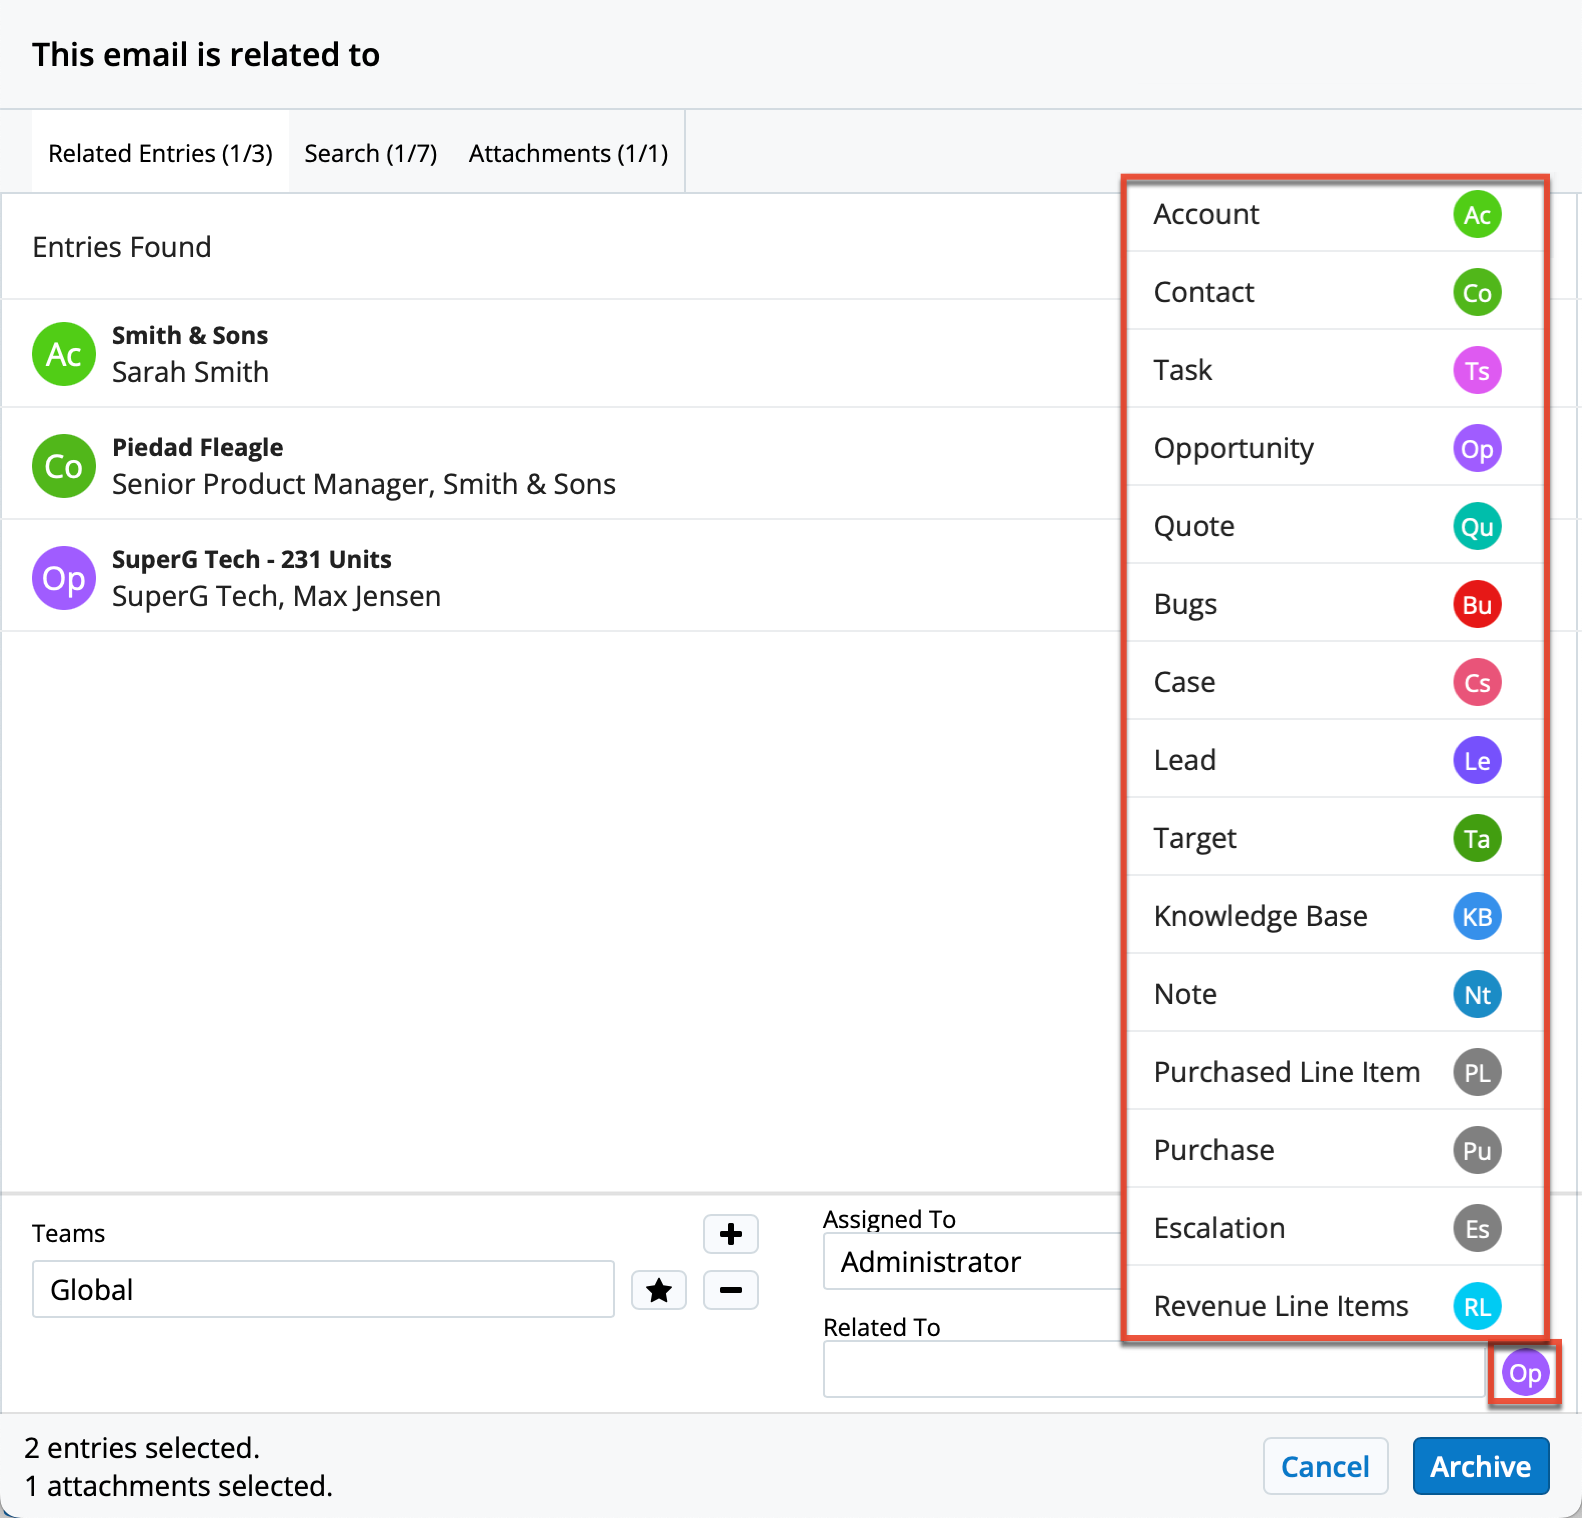Image resolution: width=1582 pixels, height=1518 pixels.
Task: Focus the Related To input field
Action: coord(1155,1369)
